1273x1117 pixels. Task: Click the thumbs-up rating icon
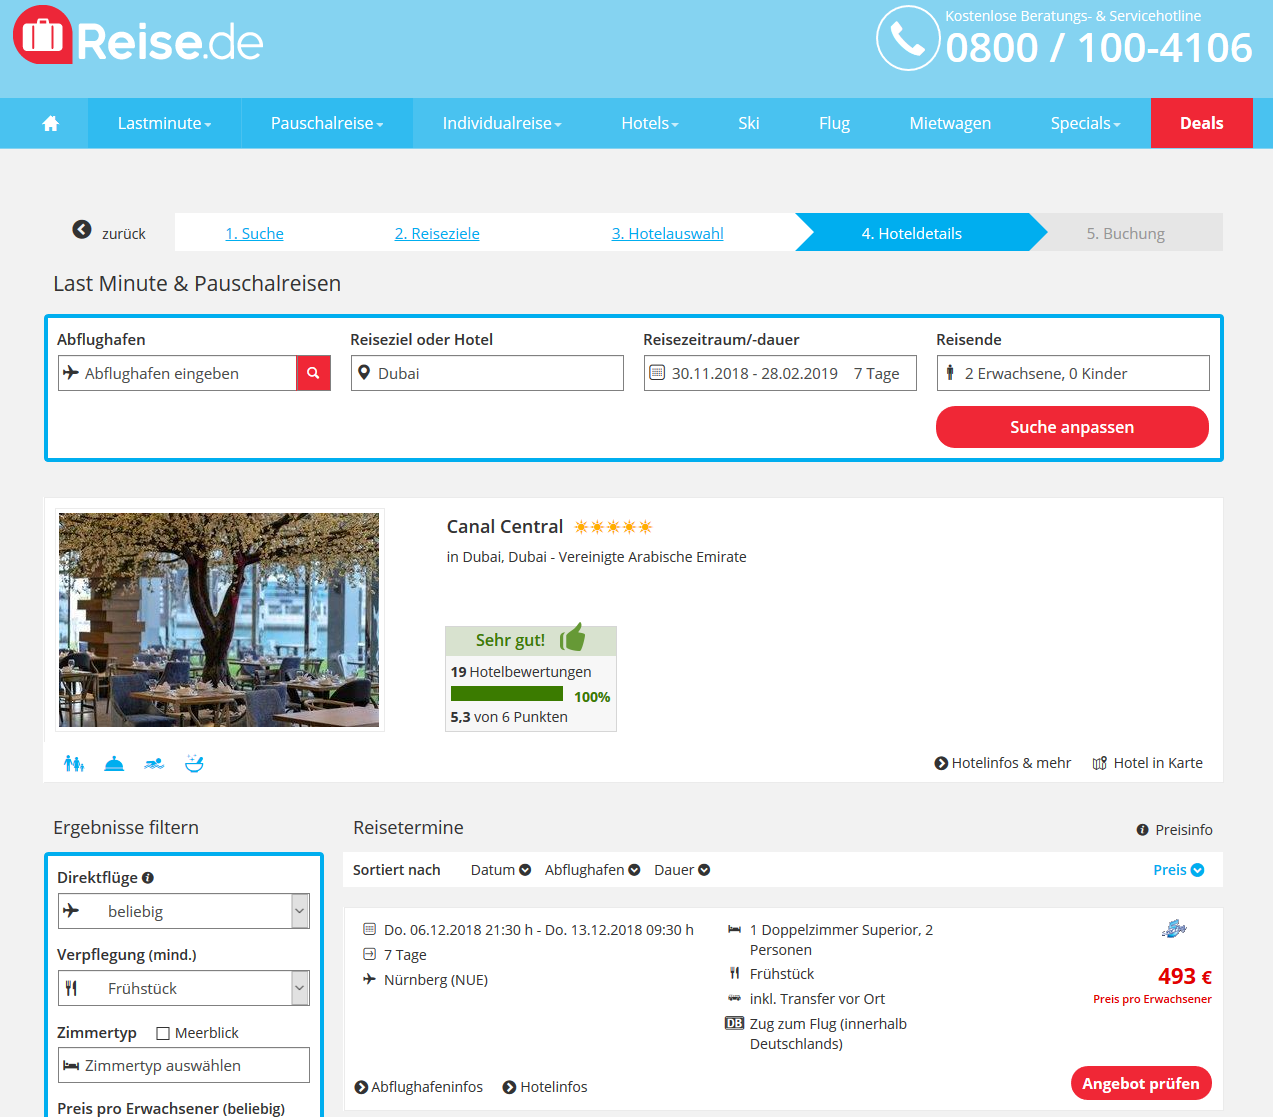573,638
